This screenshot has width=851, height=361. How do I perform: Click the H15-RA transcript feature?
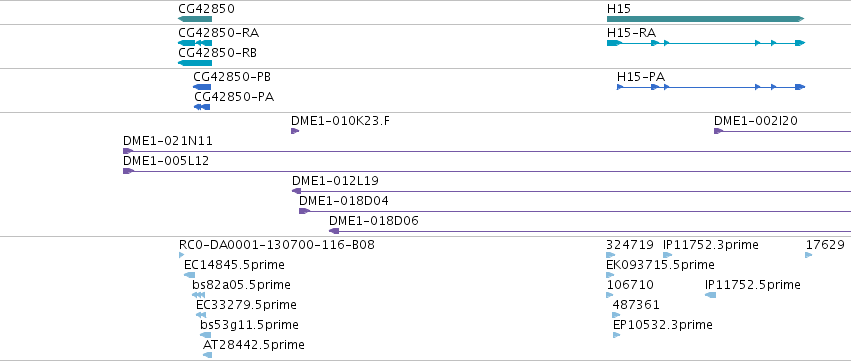coord(706,43)
